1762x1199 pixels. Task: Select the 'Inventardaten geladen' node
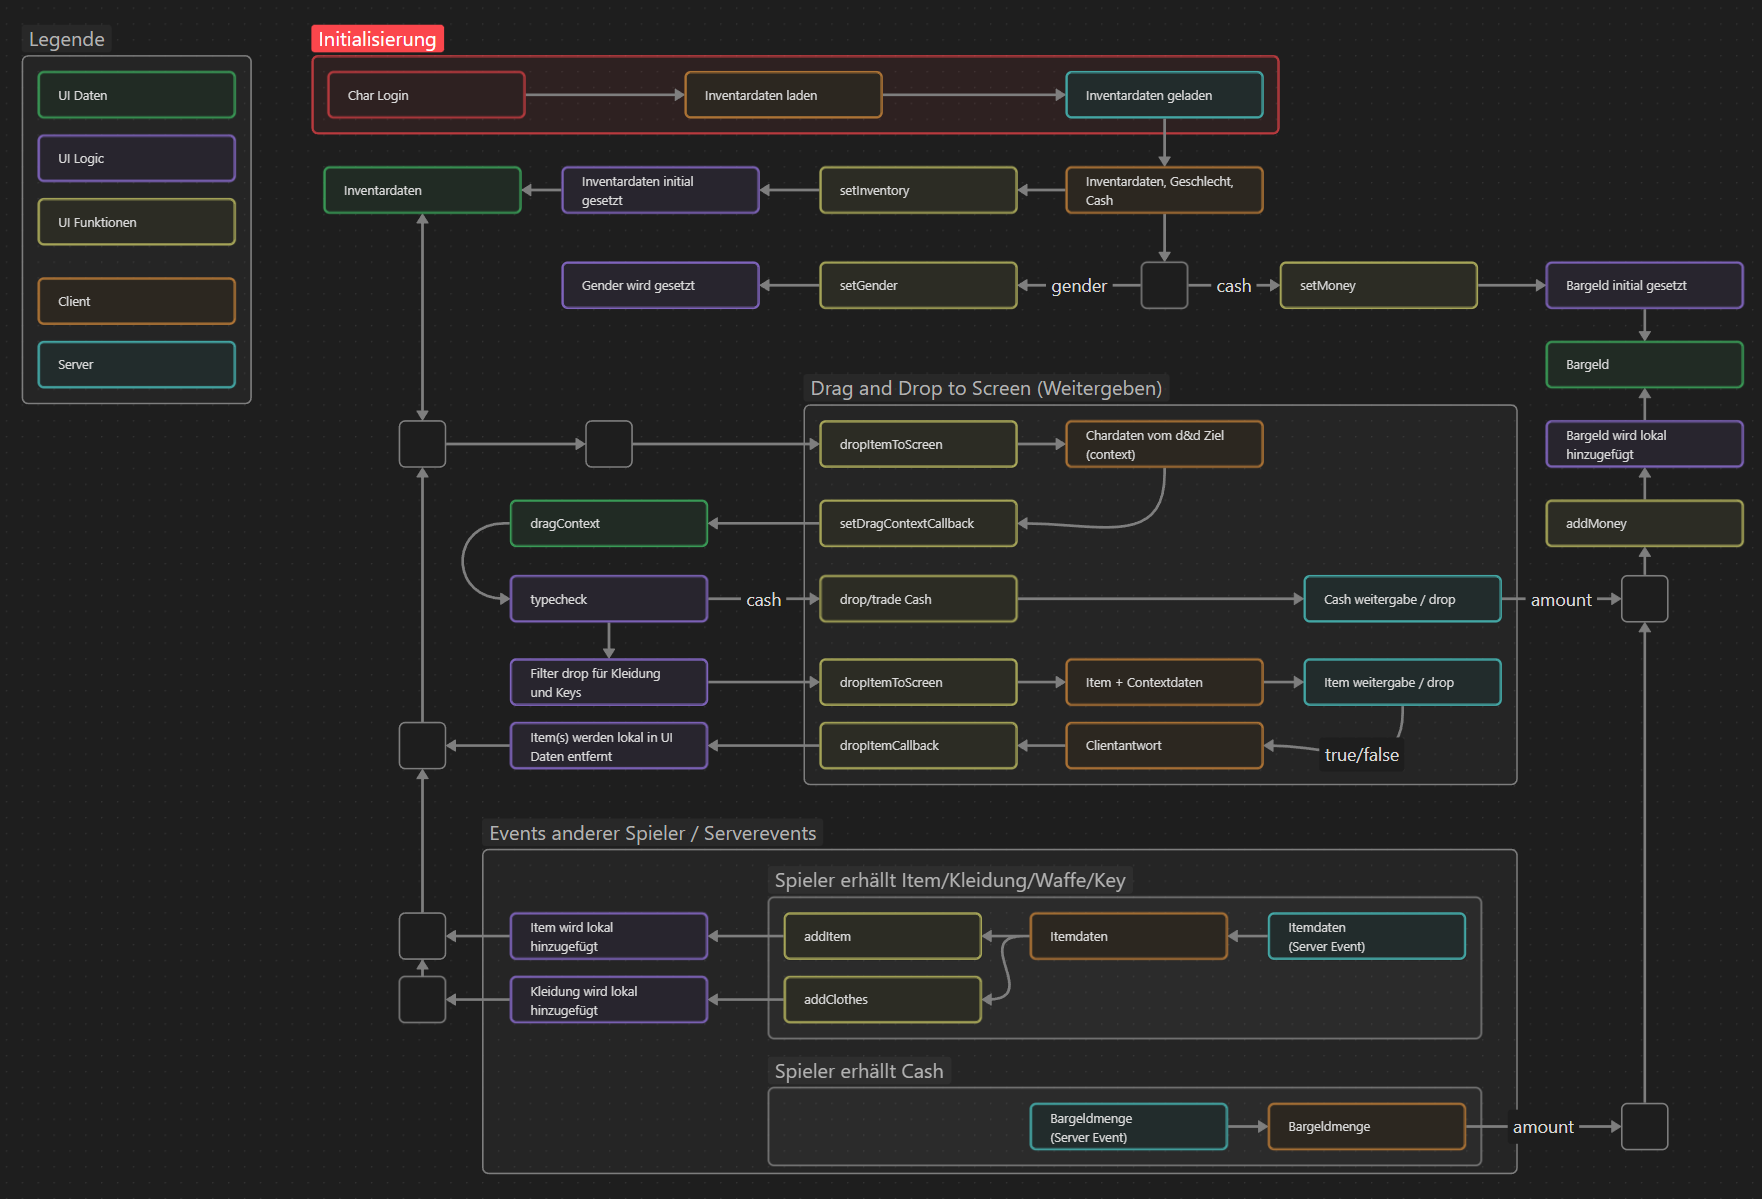pos(1164,95)
